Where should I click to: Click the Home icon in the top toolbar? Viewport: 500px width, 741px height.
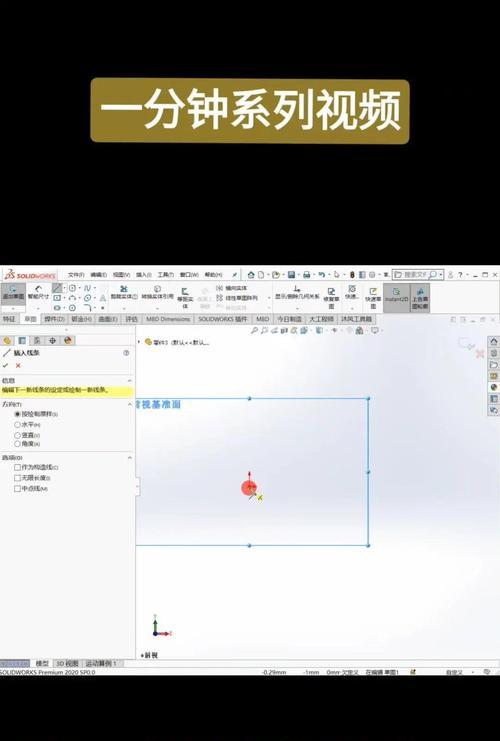point(251,275)
